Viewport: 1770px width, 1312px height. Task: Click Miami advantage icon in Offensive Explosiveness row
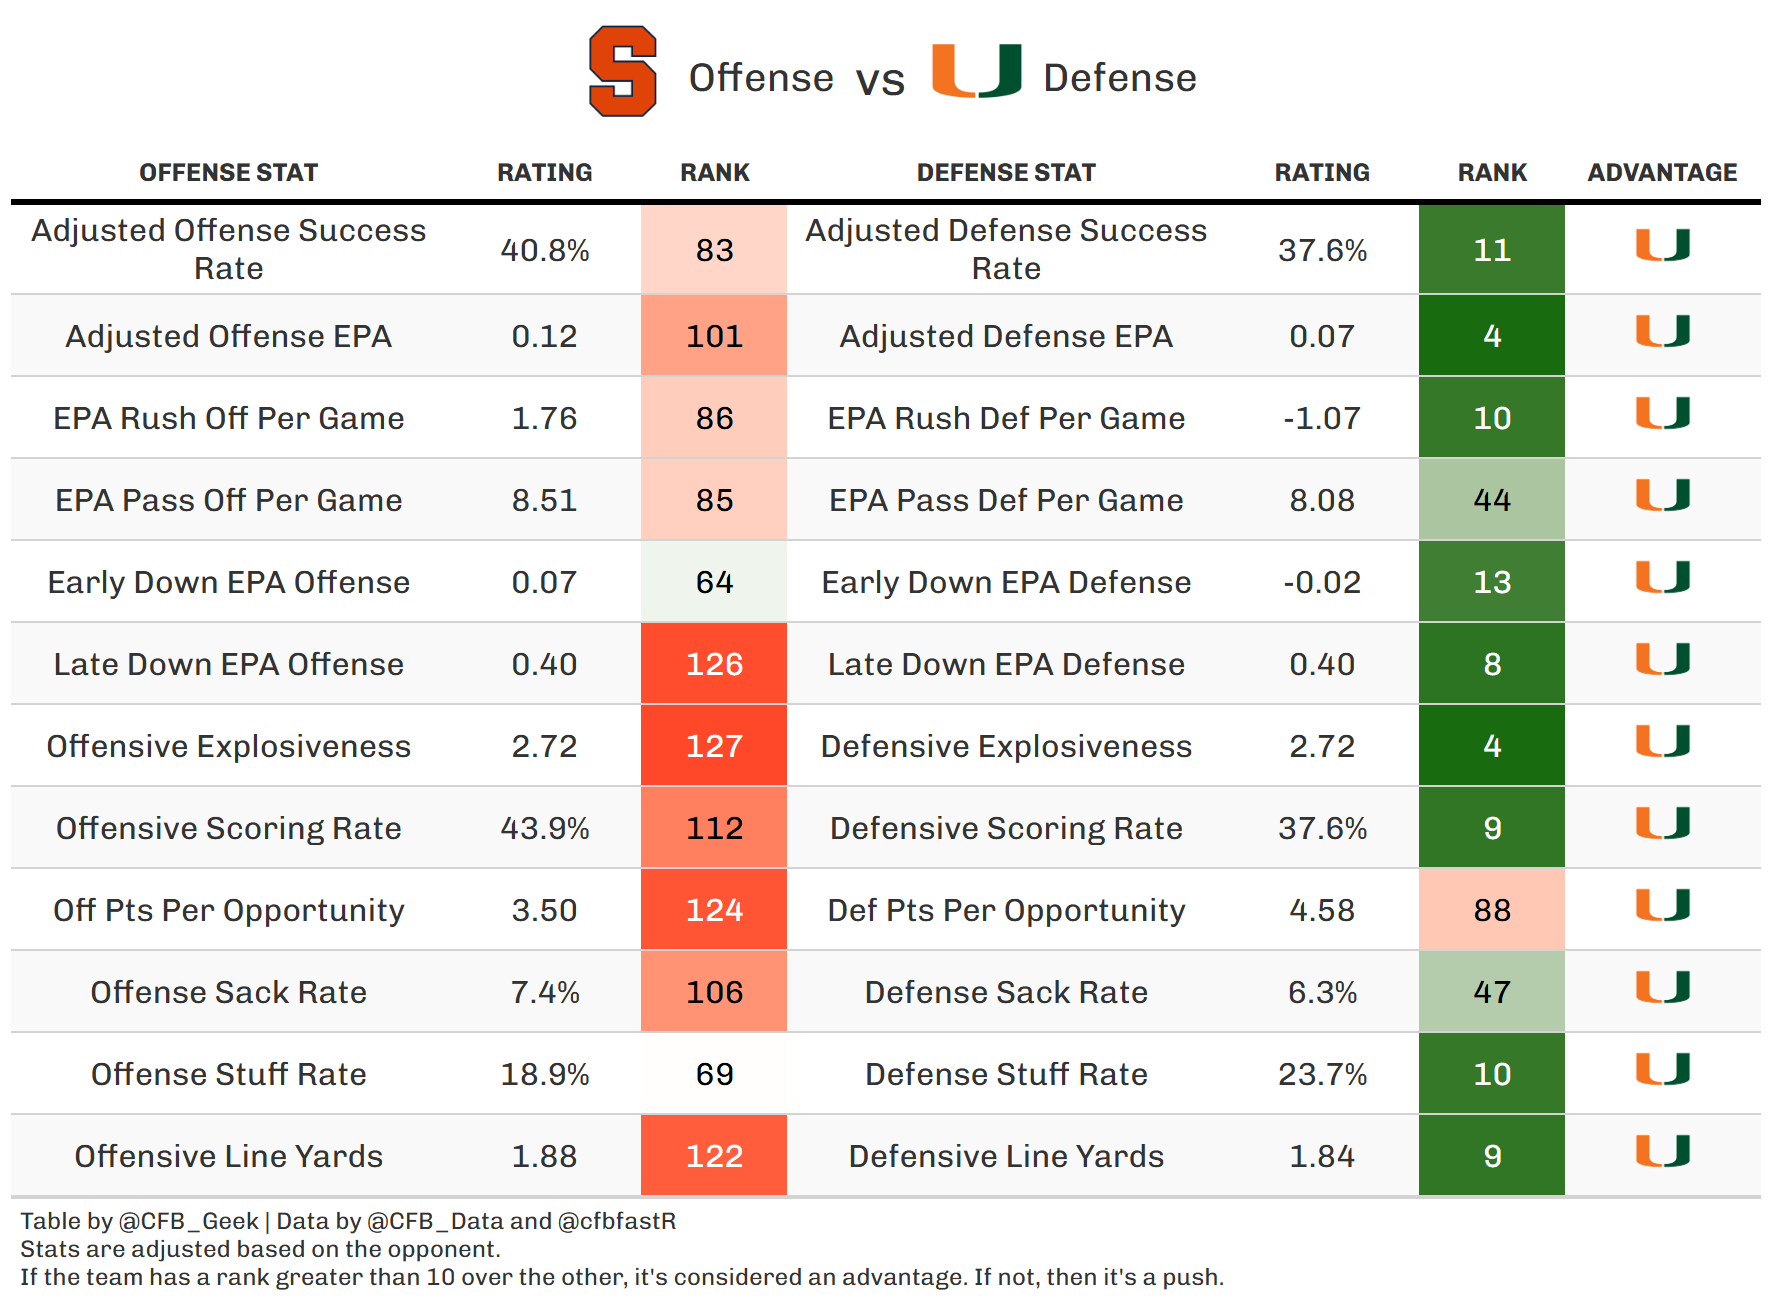pos(1662,741)
